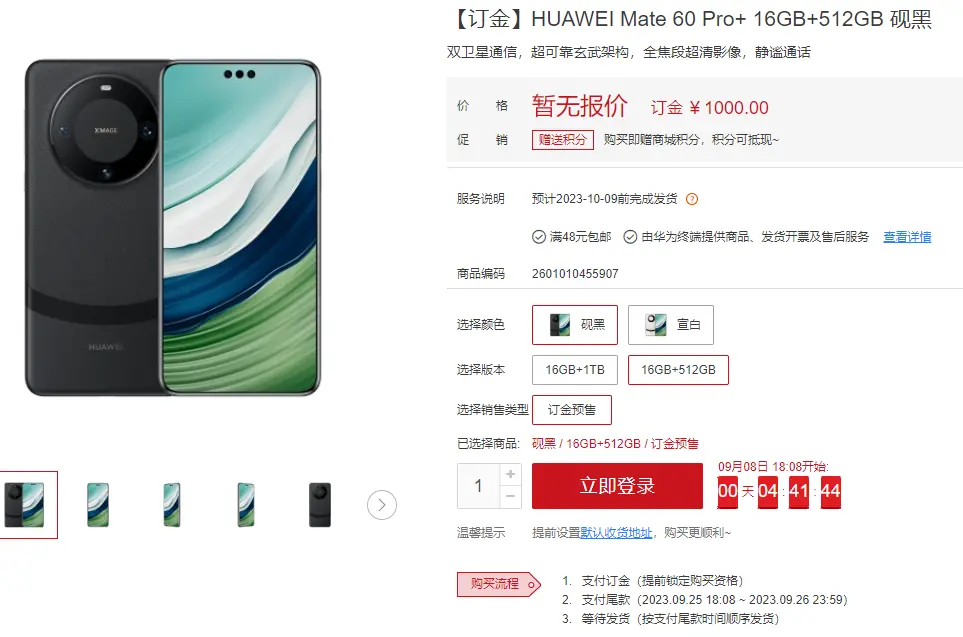Open the 查看详情 link
This screenshot has height=637, width=963.
(907, 237)
